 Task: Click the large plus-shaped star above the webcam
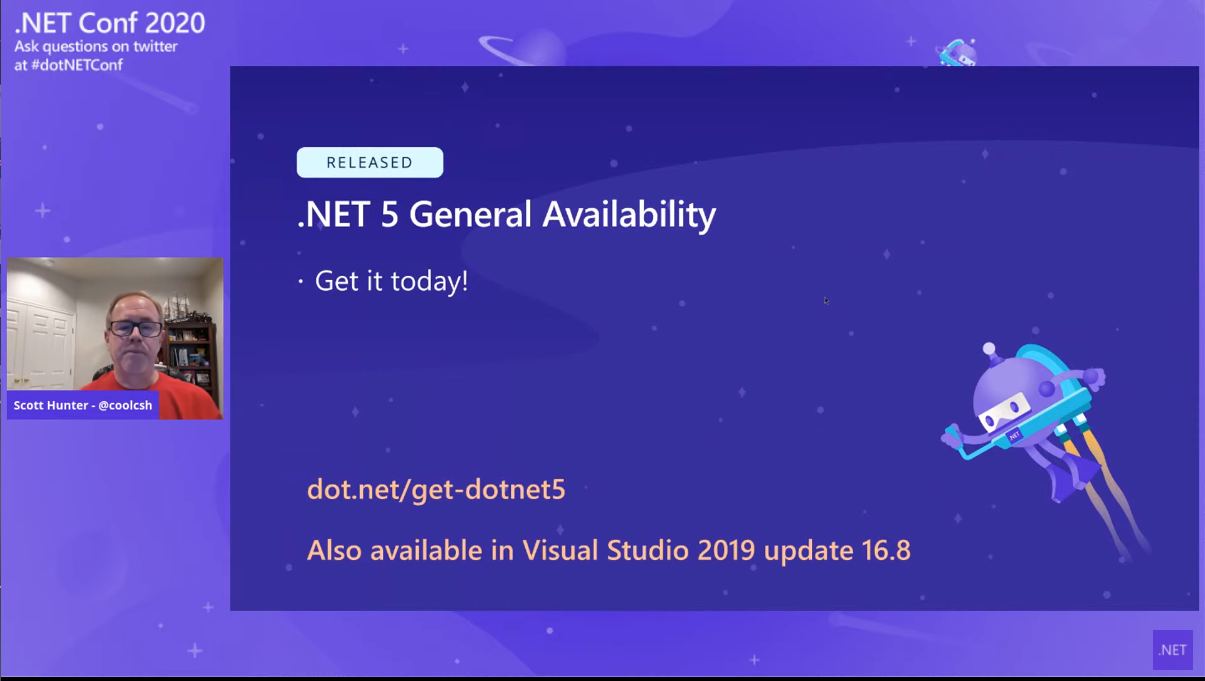click(x=42, y=210)
